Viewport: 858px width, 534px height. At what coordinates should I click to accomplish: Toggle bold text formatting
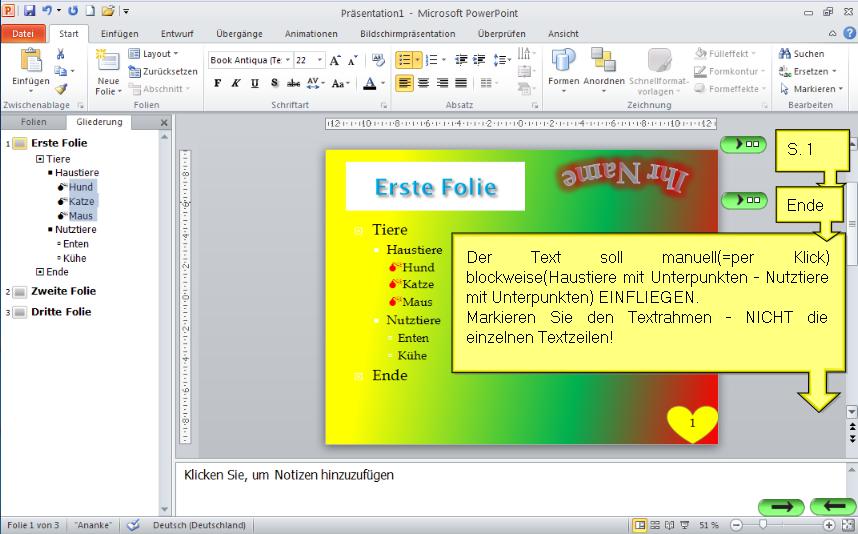[217, 84]
